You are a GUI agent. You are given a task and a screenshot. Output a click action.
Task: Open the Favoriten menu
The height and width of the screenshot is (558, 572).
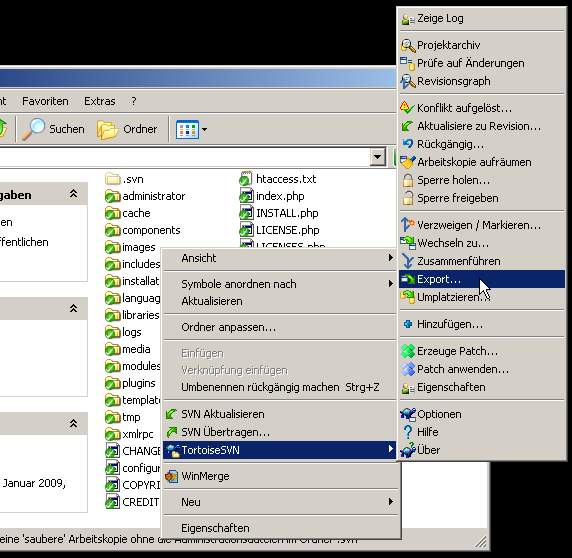[x=45, y=101]
